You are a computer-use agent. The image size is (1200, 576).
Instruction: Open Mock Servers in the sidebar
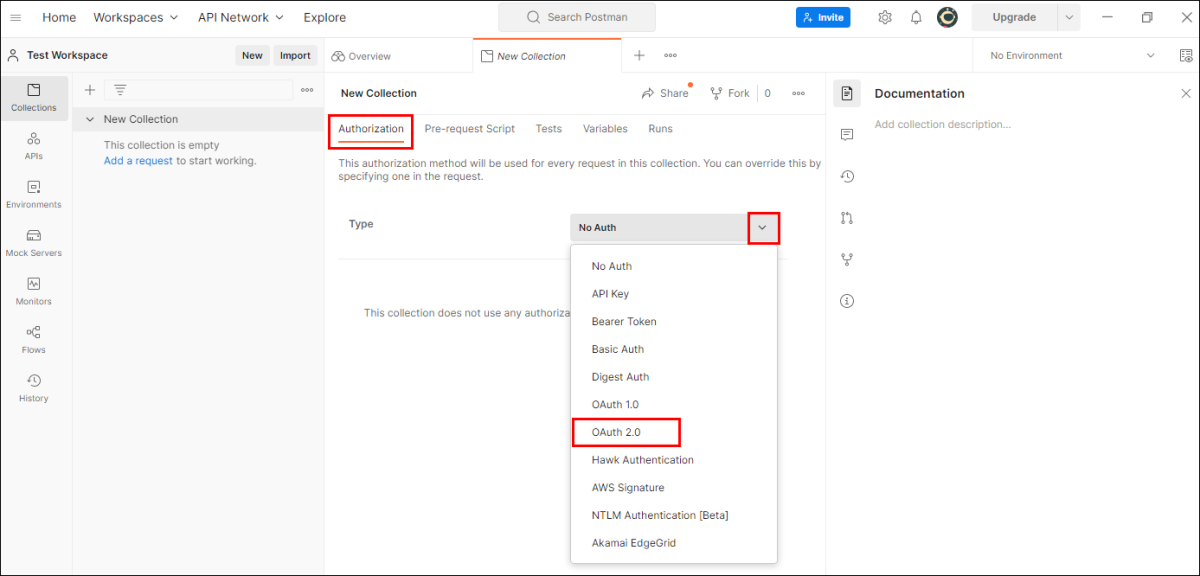(34, 243)
